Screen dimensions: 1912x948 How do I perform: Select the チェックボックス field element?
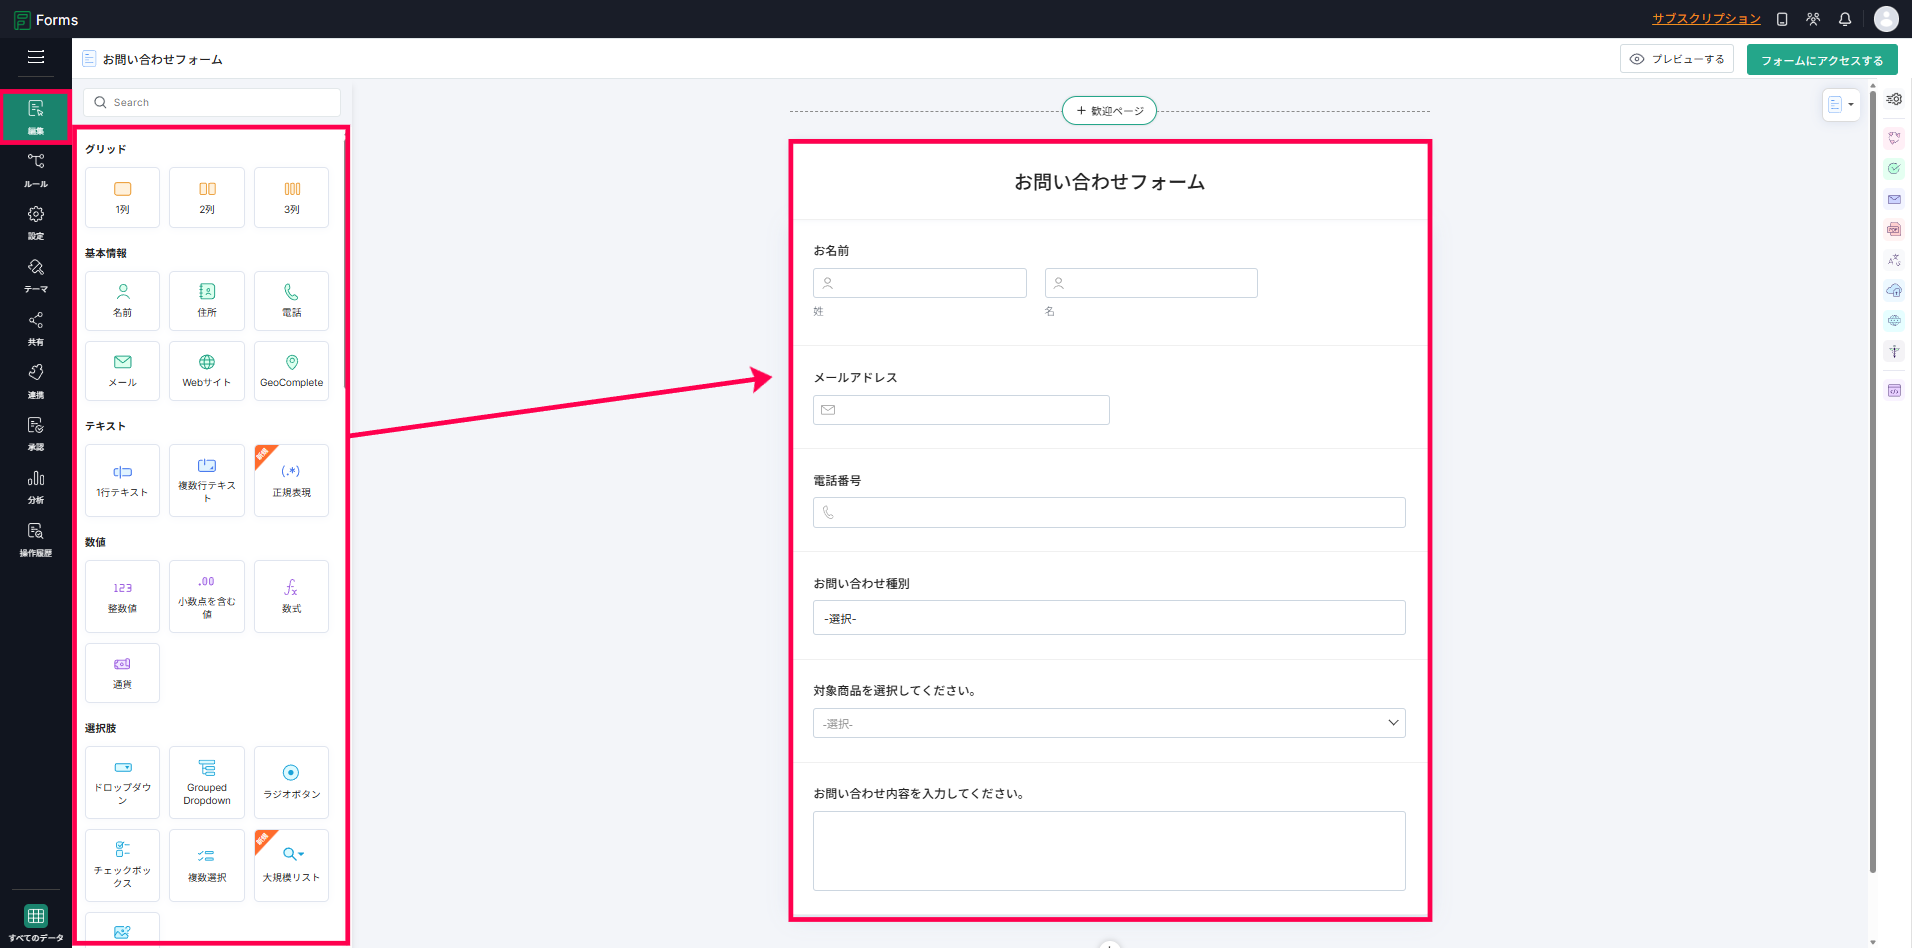coord(122,865)
